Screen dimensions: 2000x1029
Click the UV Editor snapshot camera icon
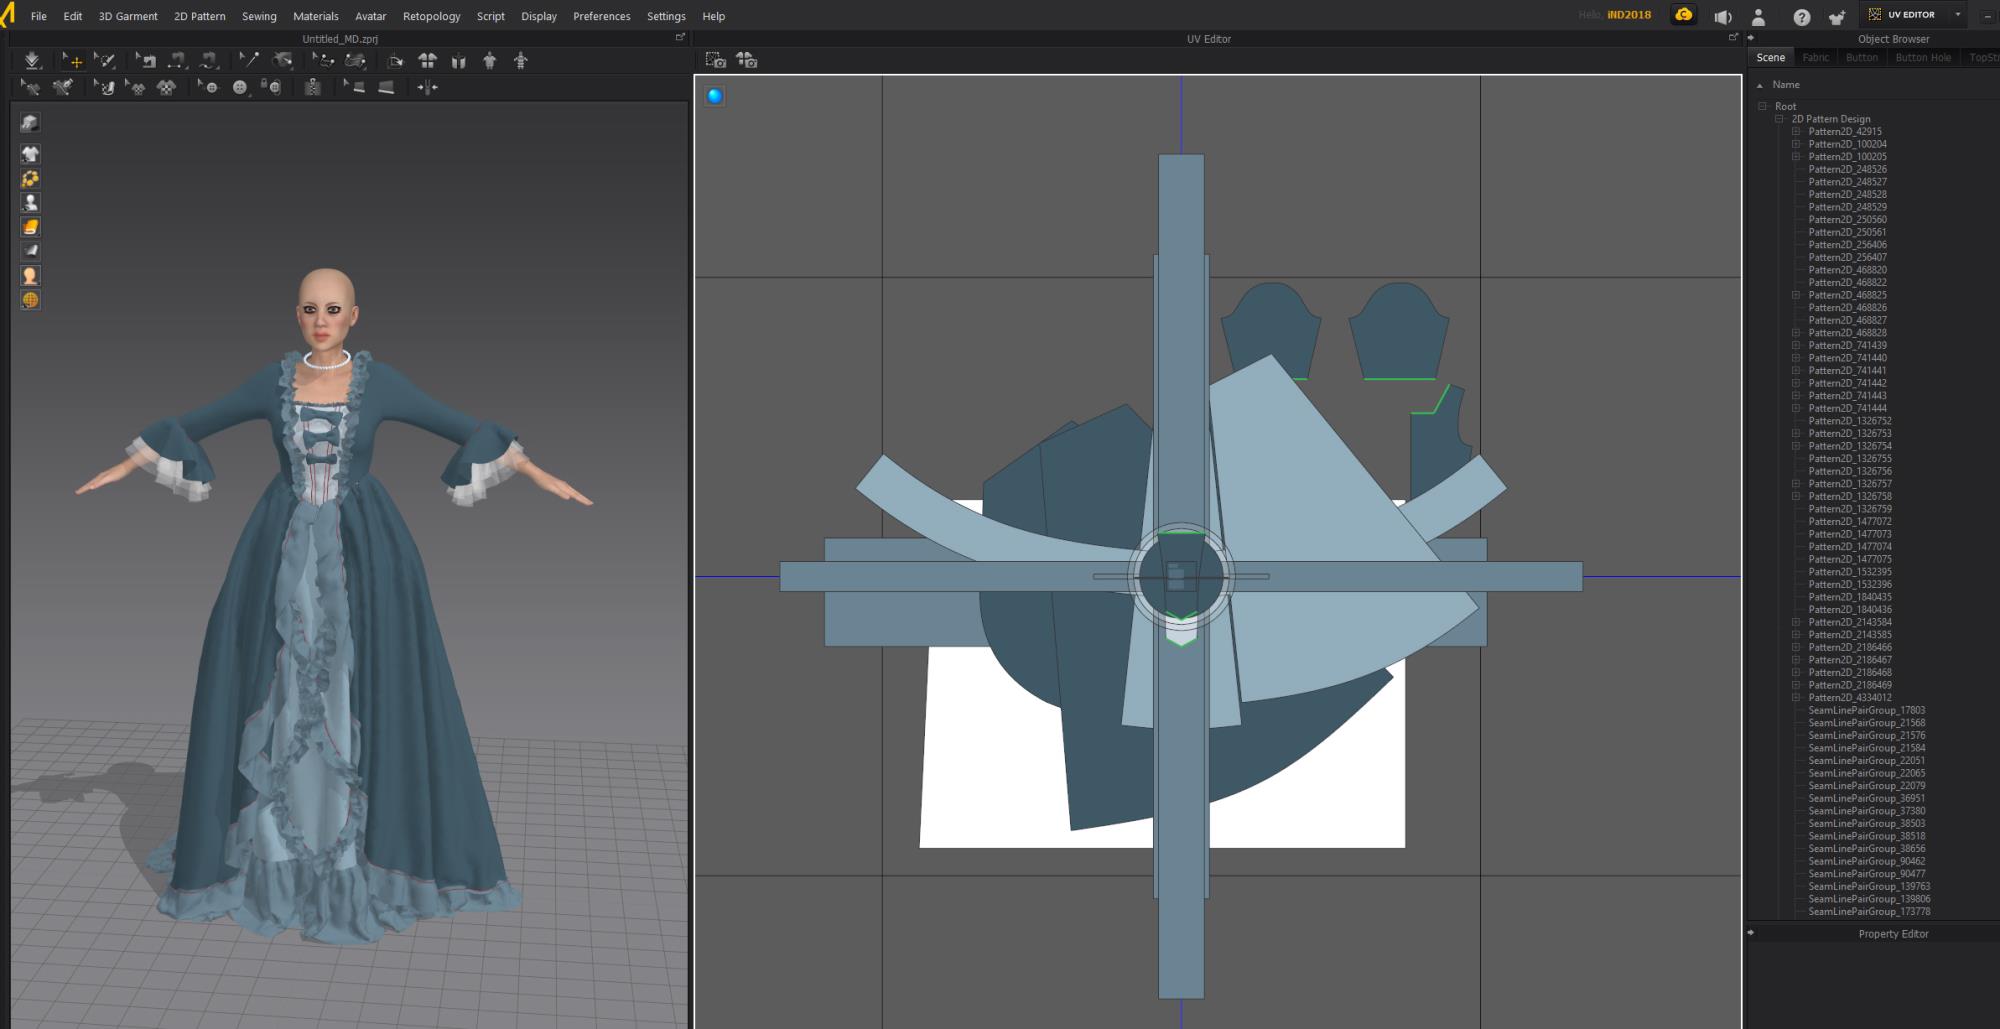(x=715, y=61)
